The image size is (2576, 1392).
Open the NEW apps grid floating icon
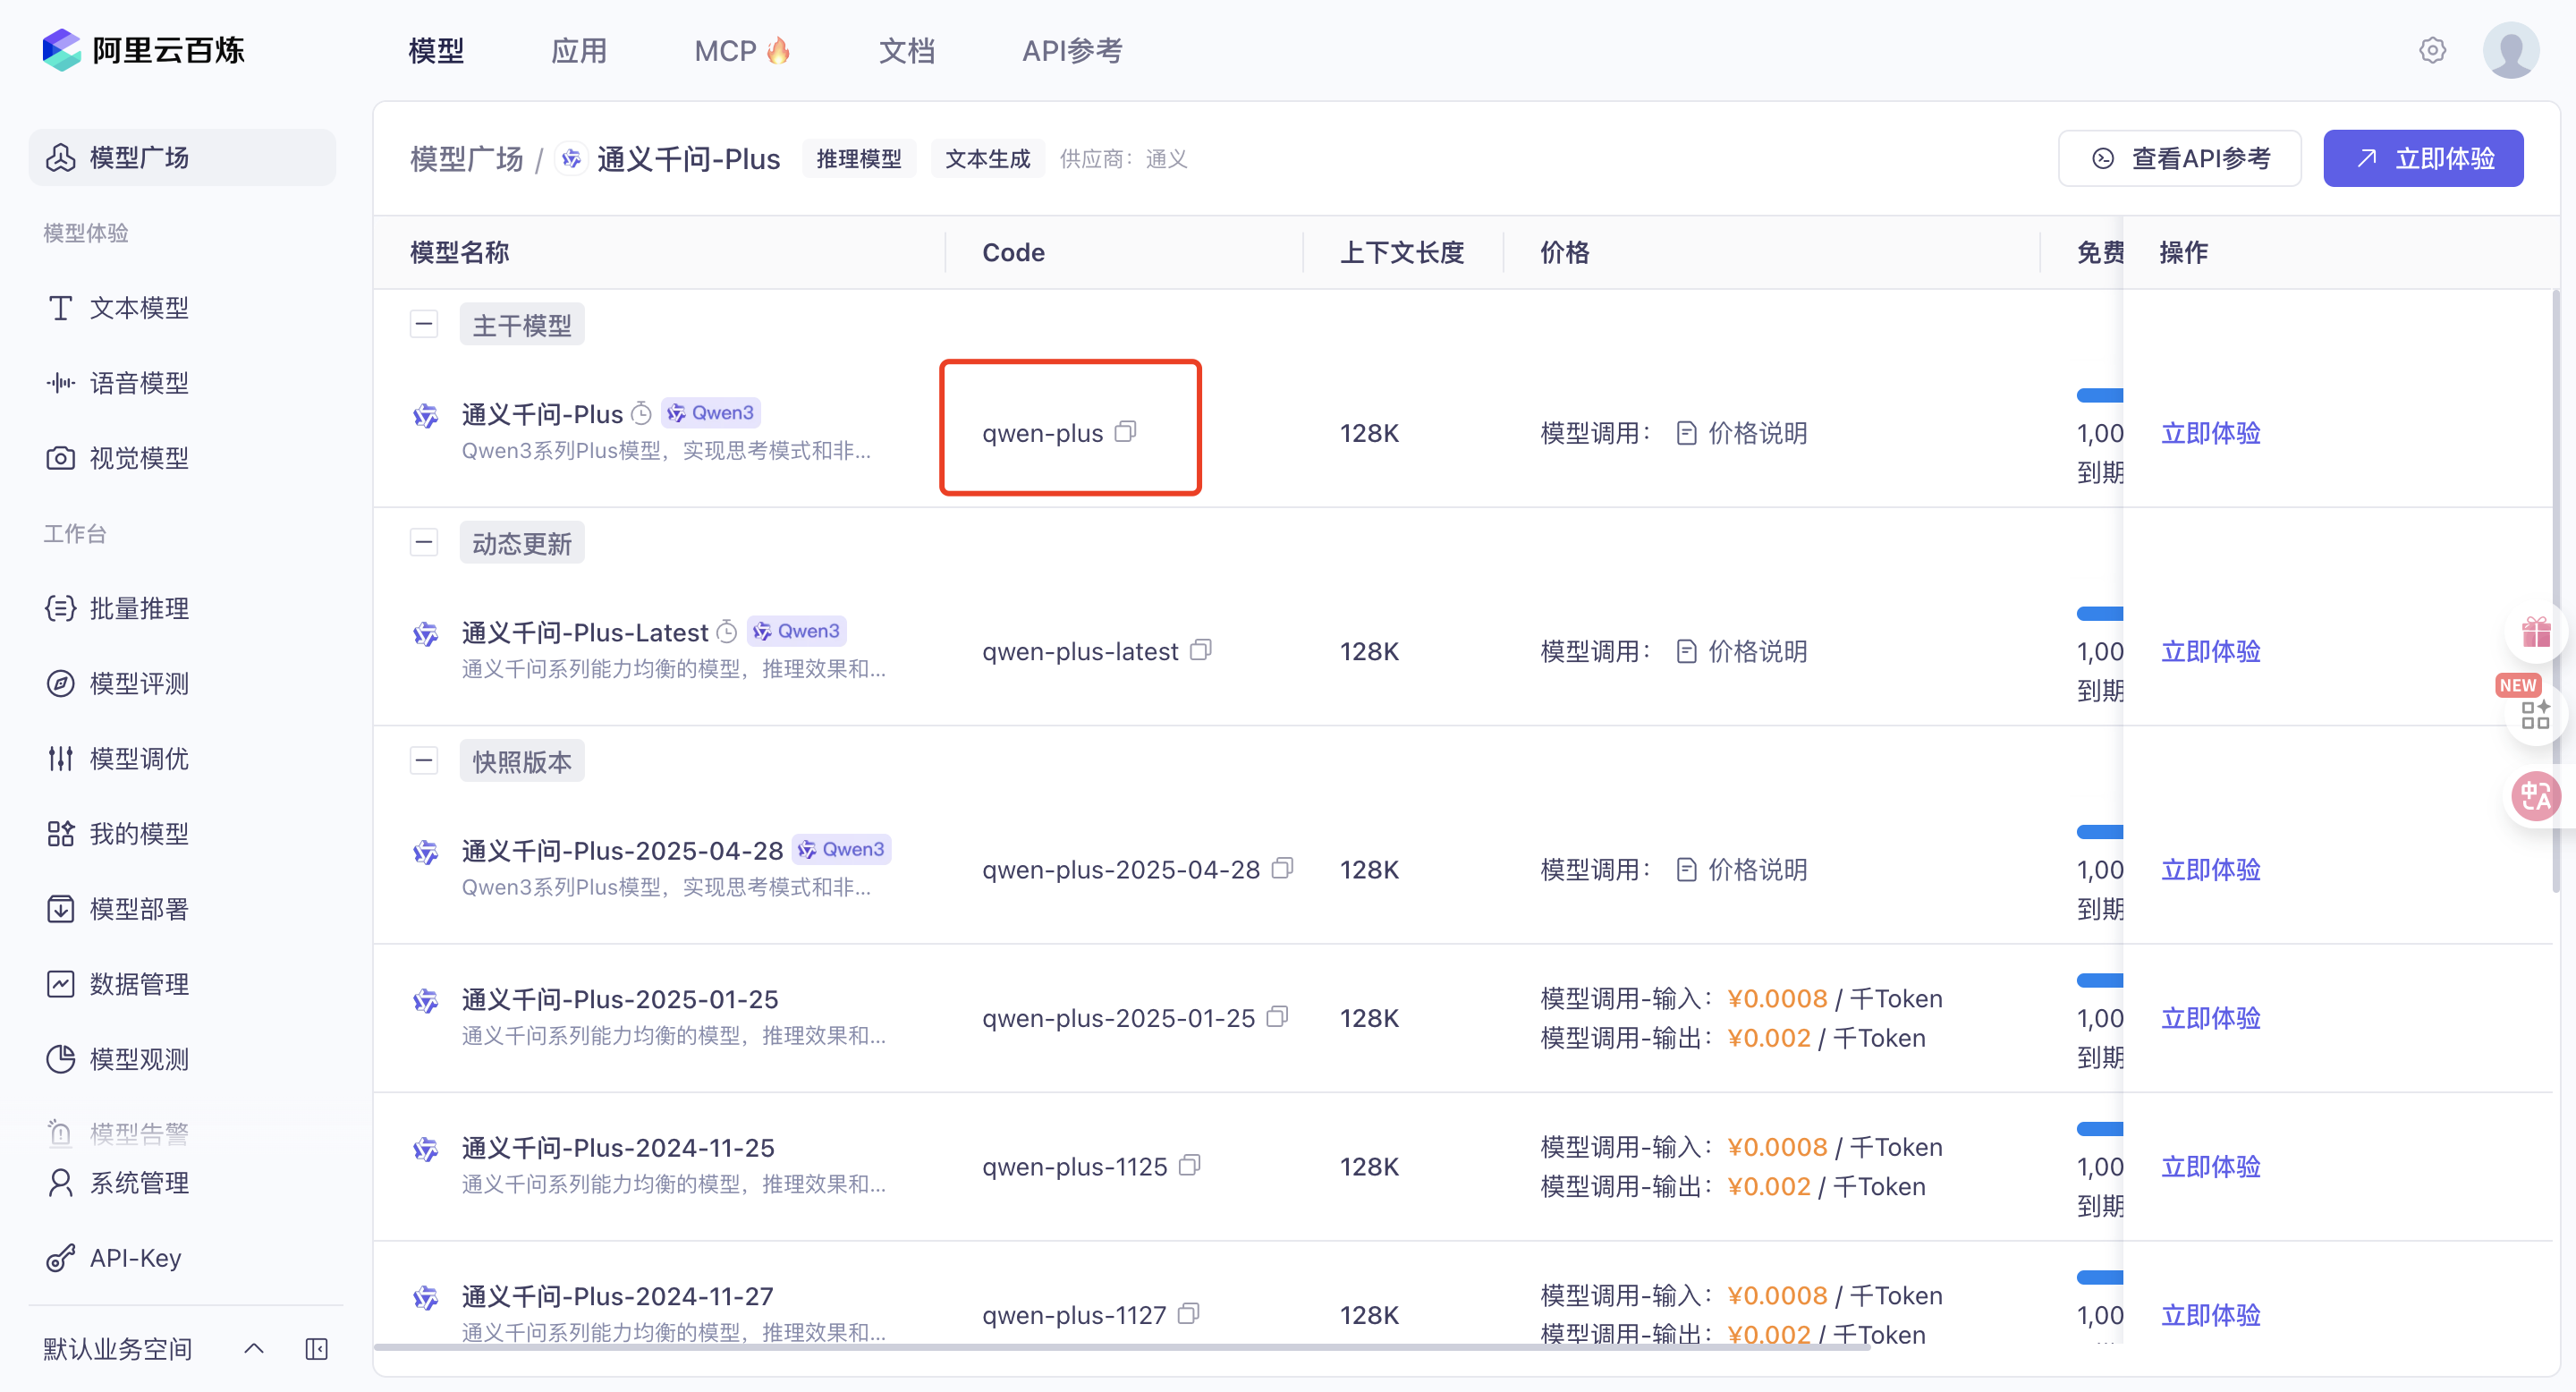(2535, 713)
